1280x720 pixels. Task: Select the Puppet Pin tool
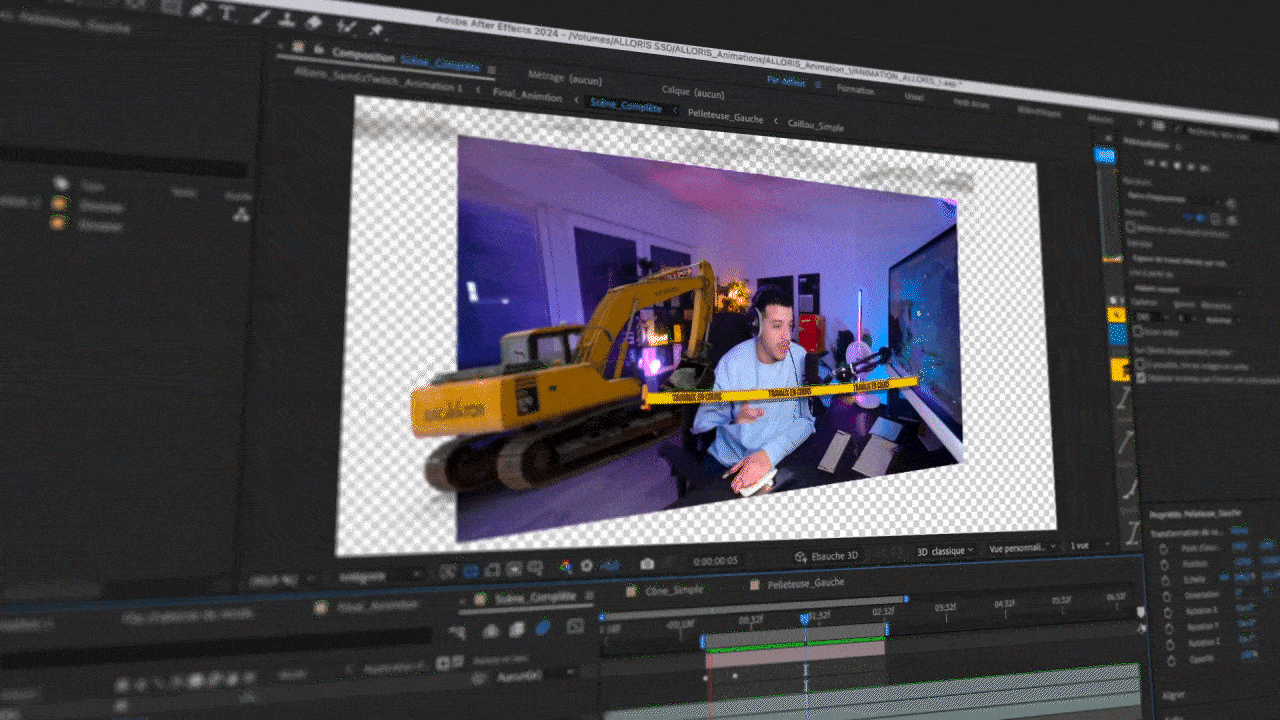coord(379,29)
